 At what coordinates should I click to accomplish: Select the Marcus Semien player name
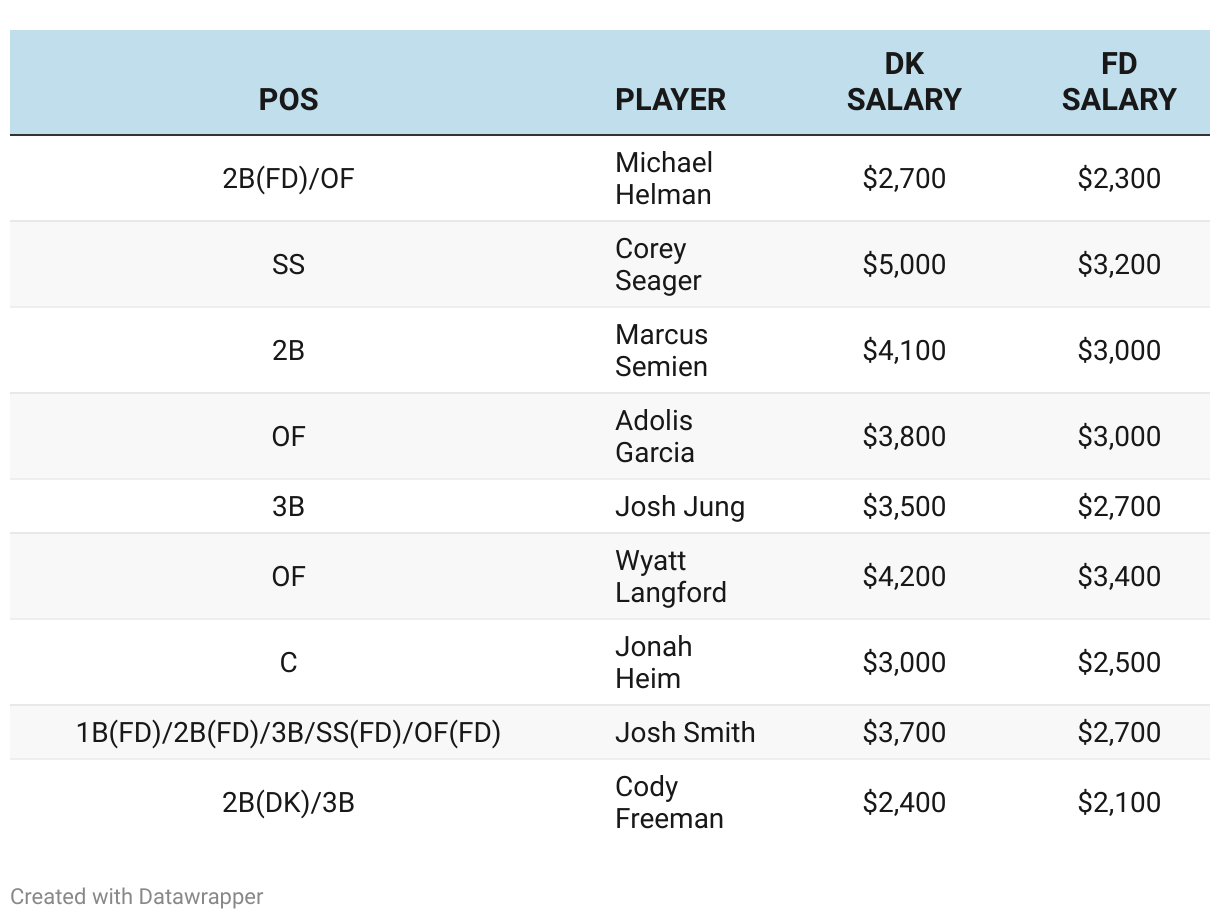[661, 350]
